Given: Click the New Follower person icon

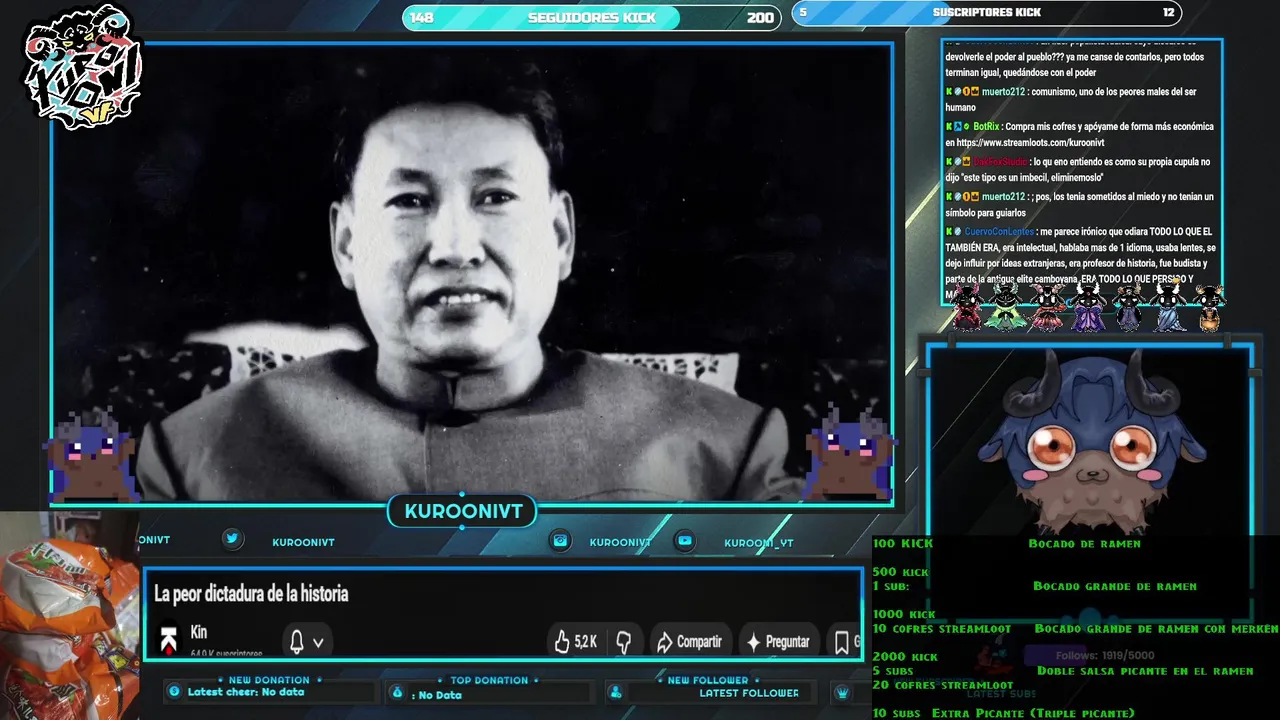Looking at the screenshot, I should (615, 692).
